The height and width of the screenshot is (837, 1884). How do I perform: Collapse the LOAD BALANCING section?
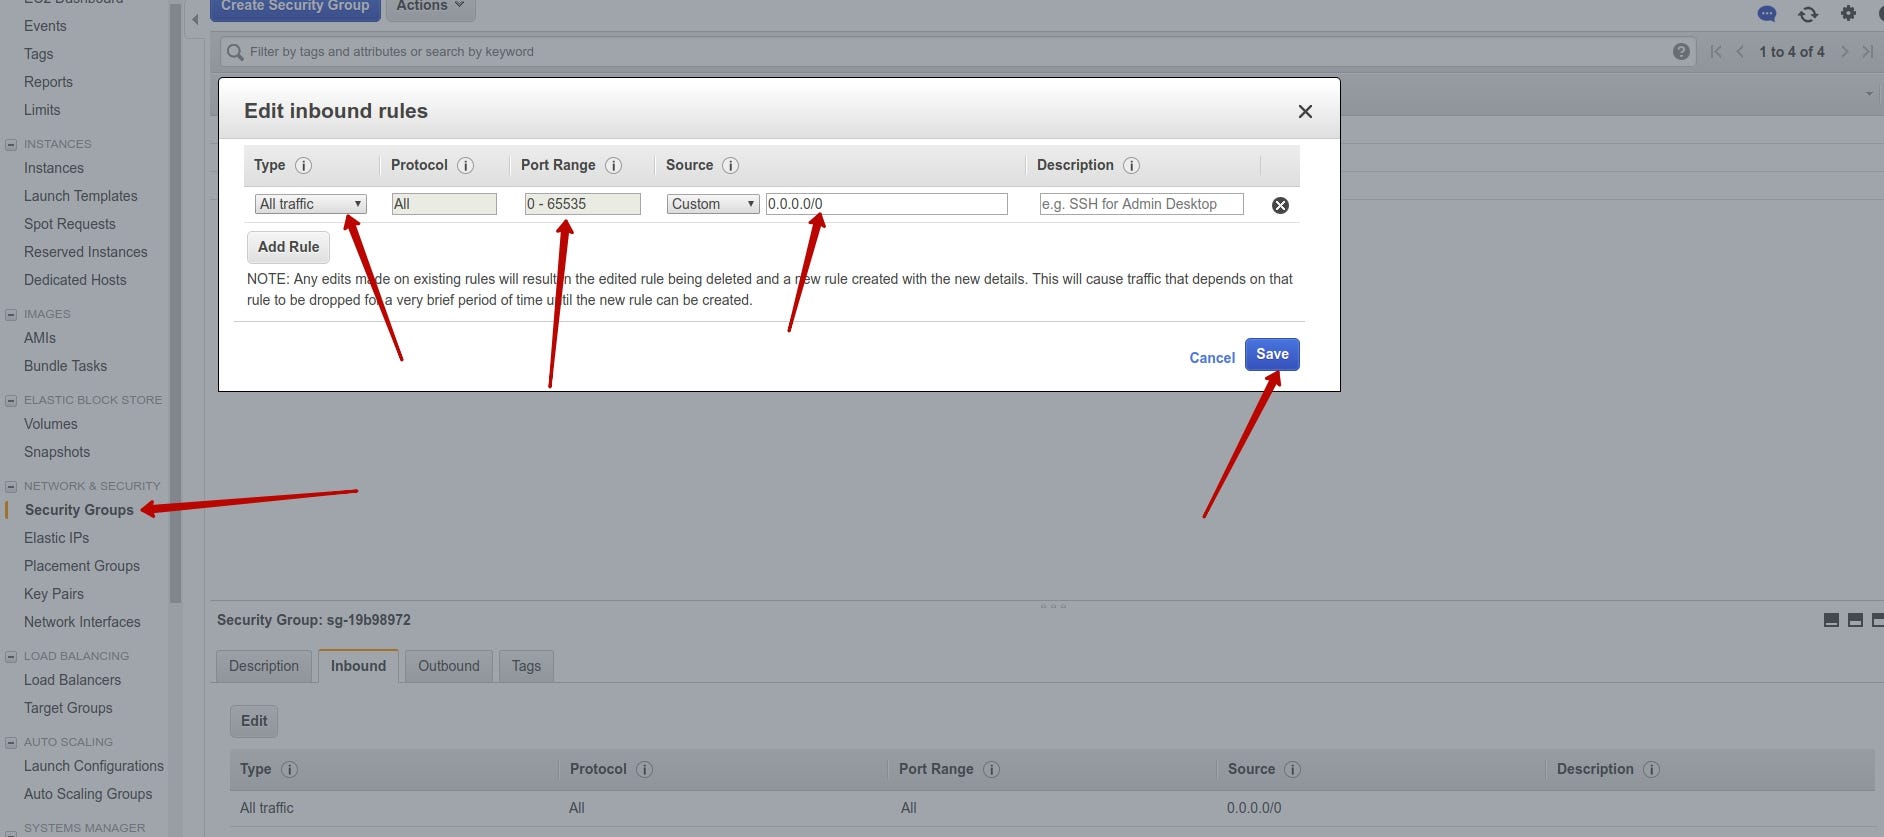11,656
